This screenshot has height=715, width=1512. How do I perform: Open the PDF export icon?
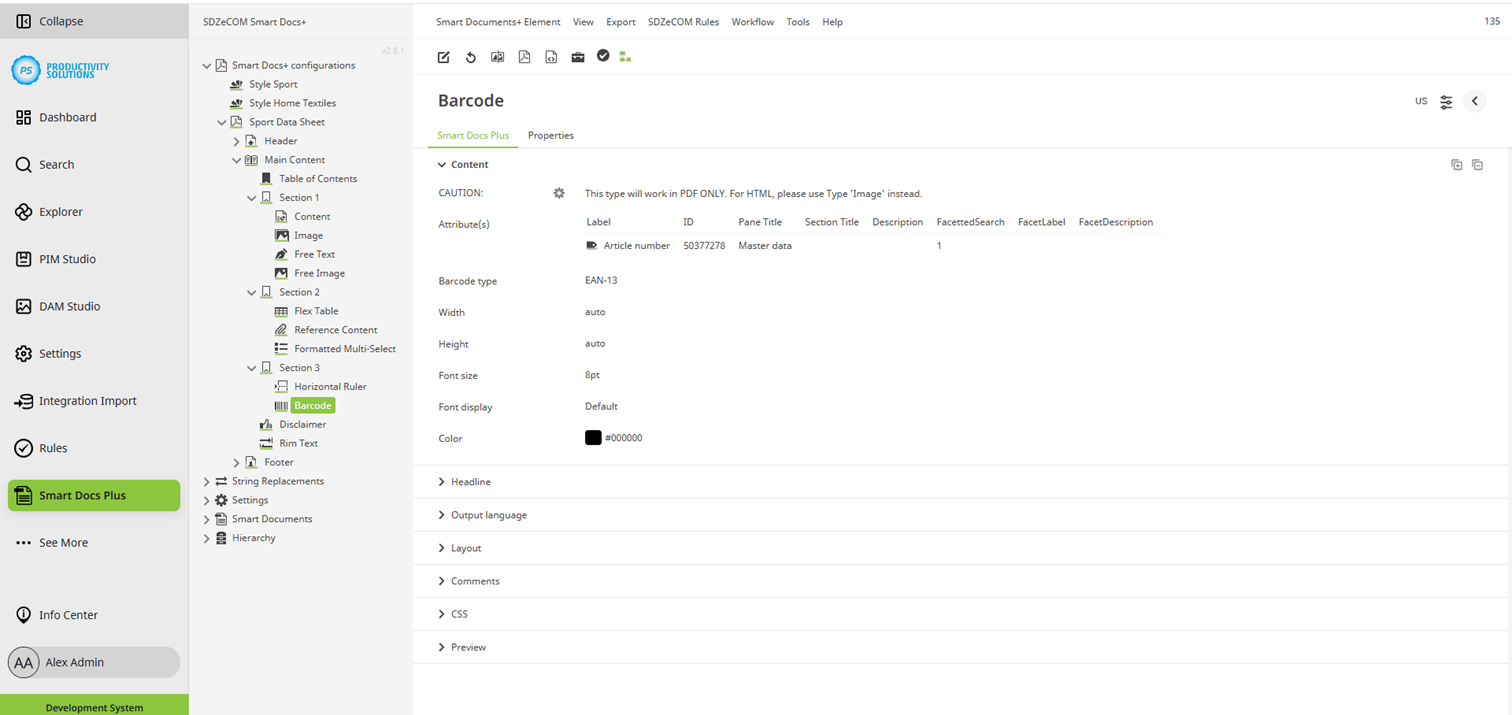(x=524, y=57)
